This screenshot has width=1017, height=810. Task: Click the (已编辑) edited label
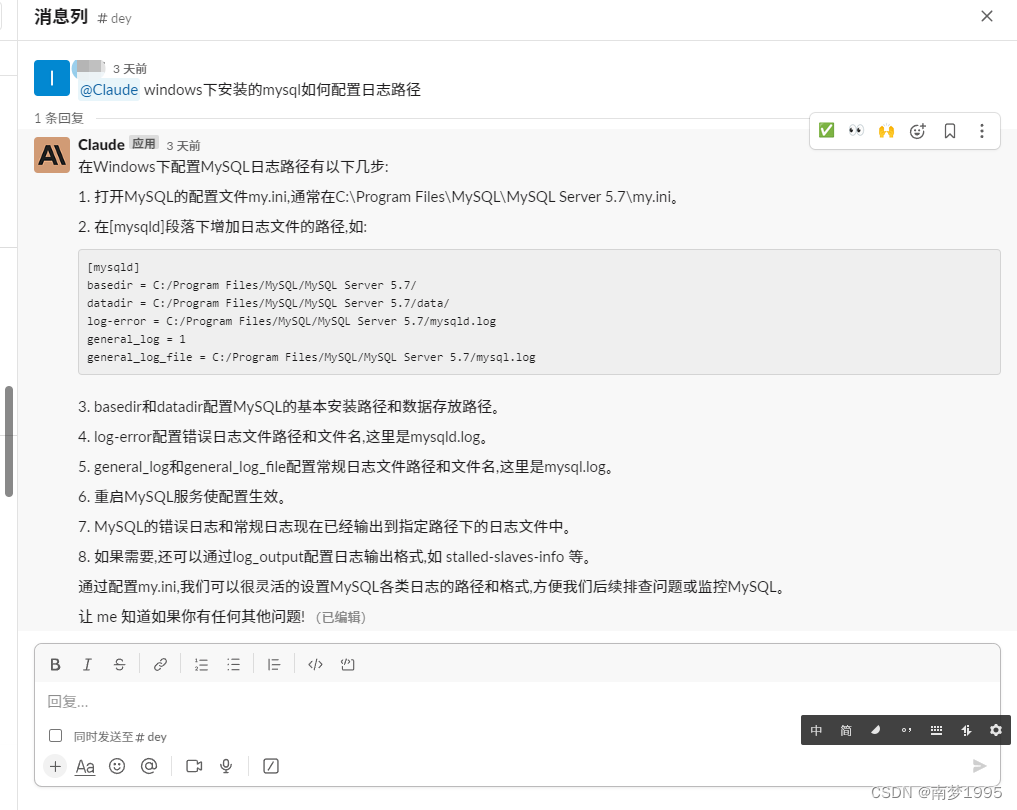(x=341, y=617)
